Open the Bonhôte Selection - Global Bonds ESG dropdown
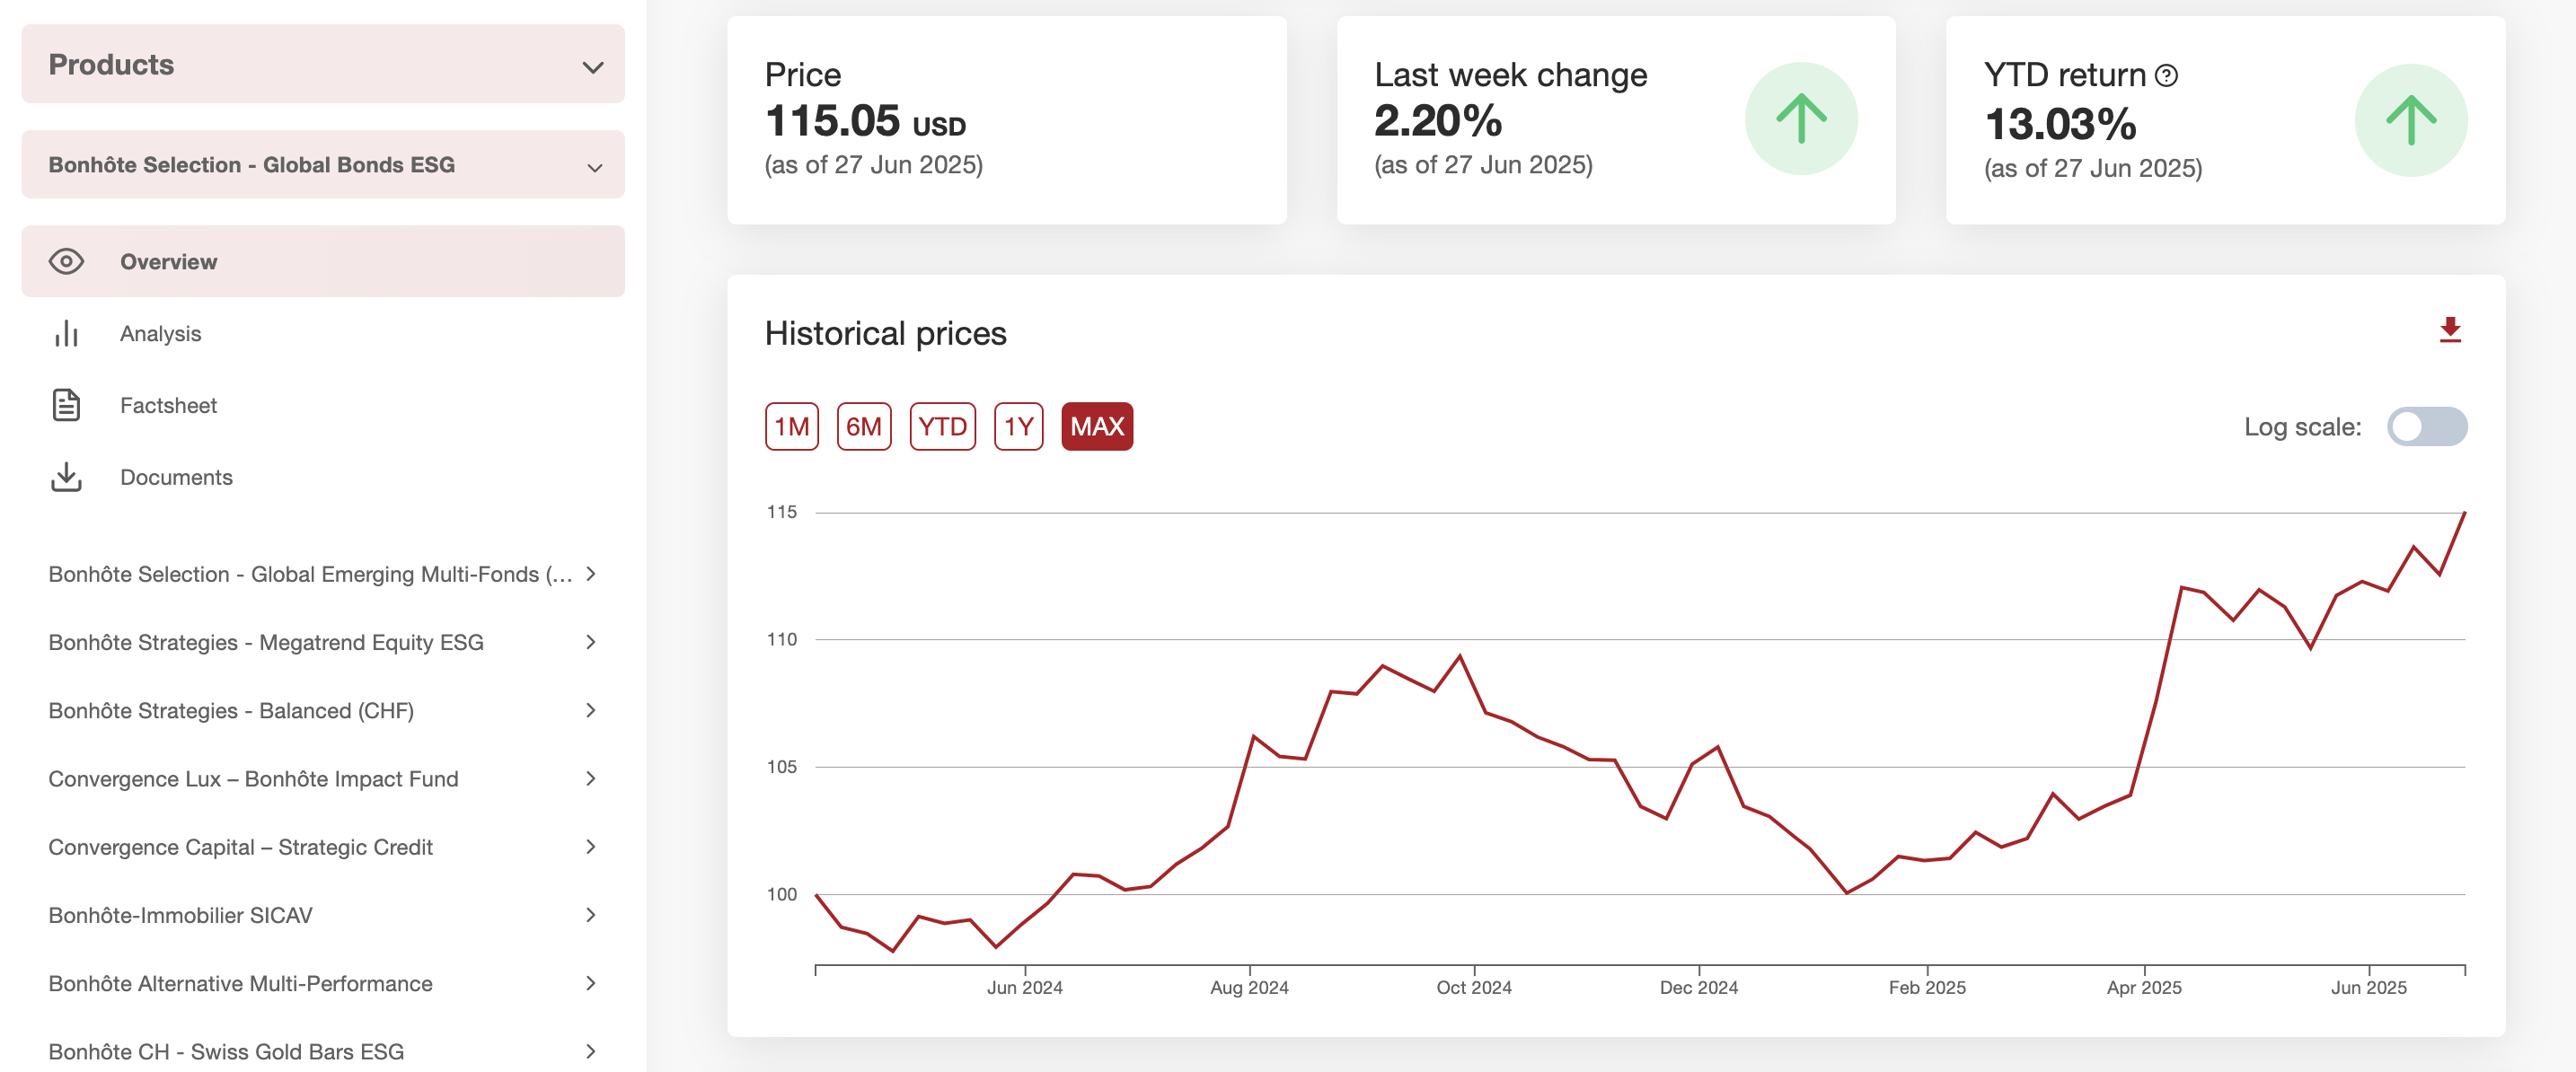Screen dimensions: 2576x1072 [x=323, y=165]
